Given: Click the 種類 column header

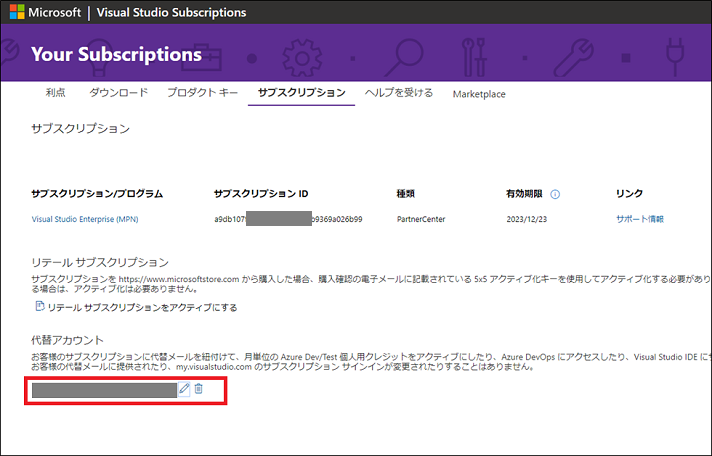Looking at the screenshot, I should pos(405,194).
